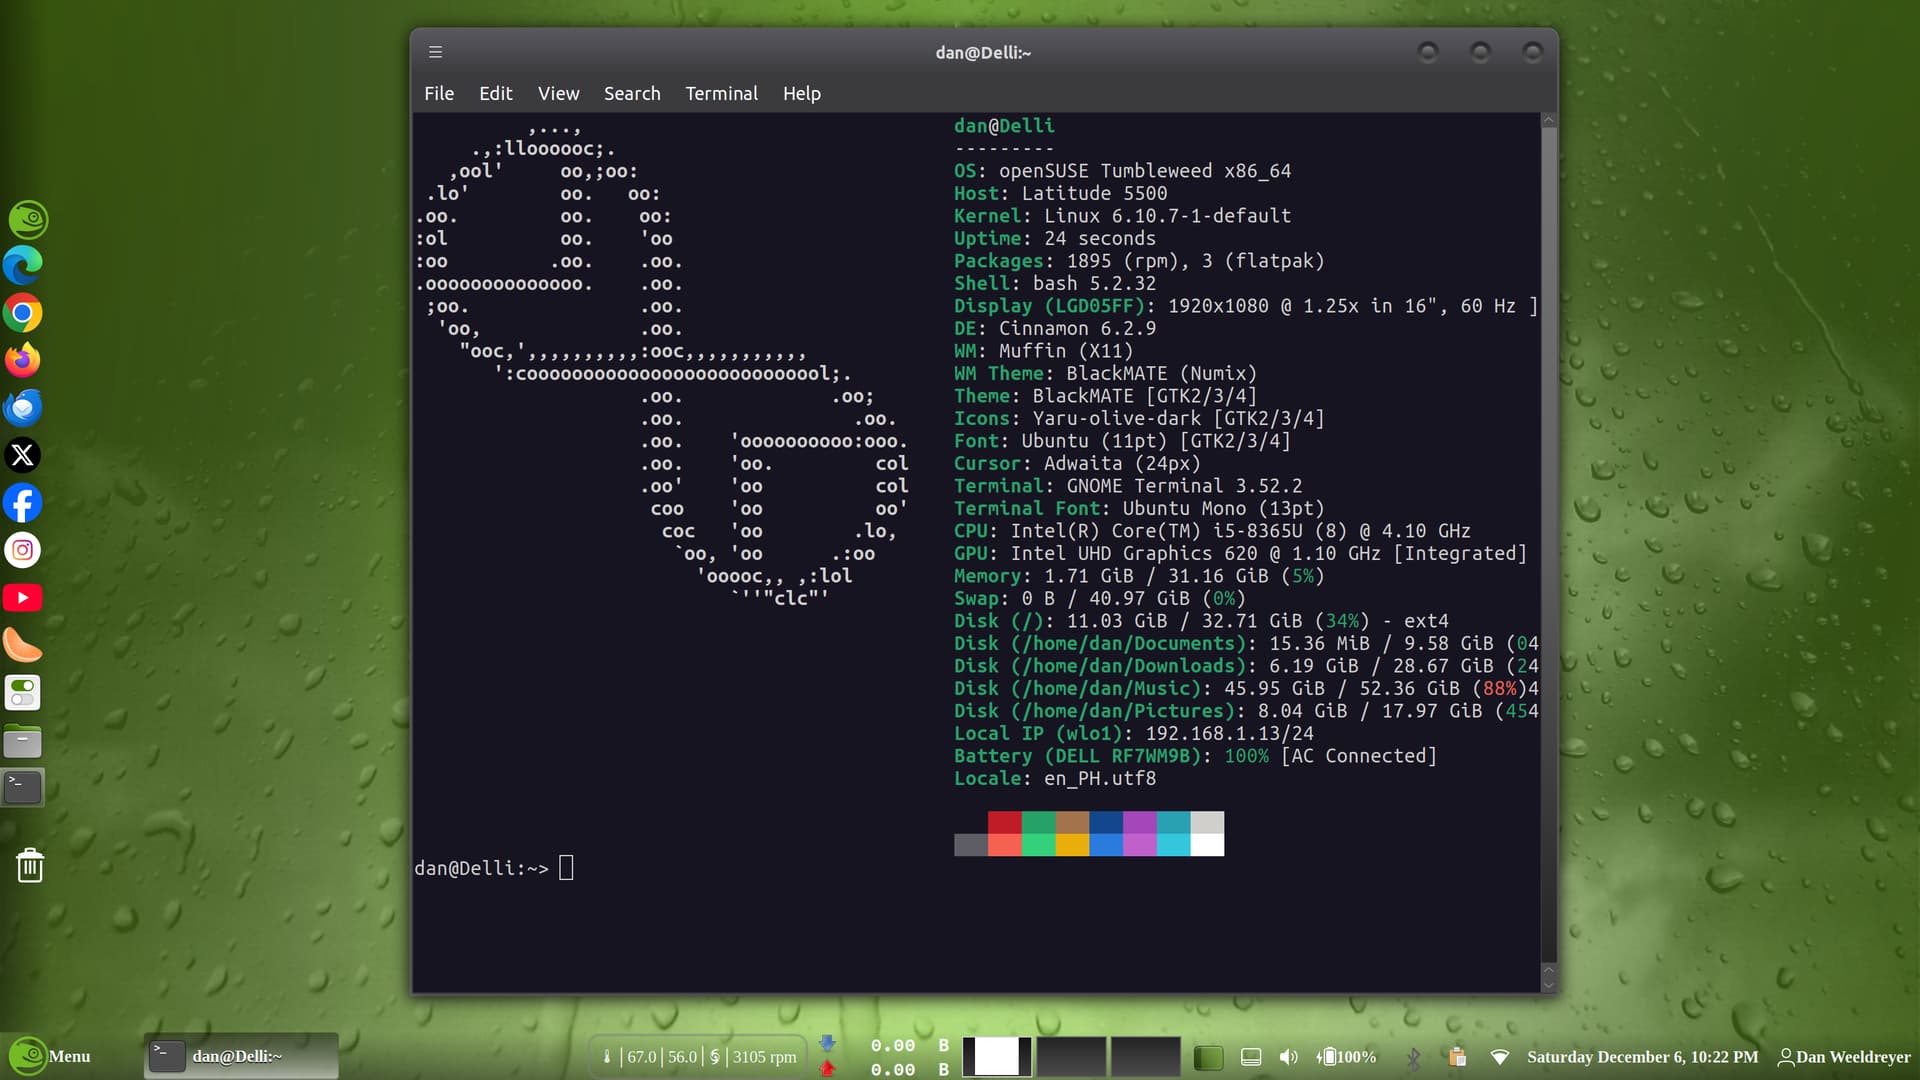Open the Terminal menu in menubar

(x=721, y=93)
